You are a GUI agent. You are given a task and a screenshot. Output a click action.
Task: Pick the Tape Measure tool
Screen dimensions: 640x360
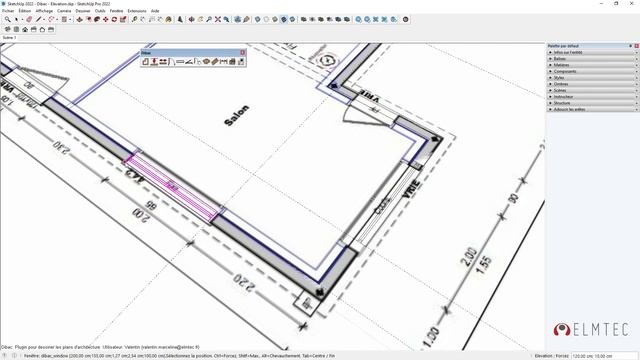[134, 19]
